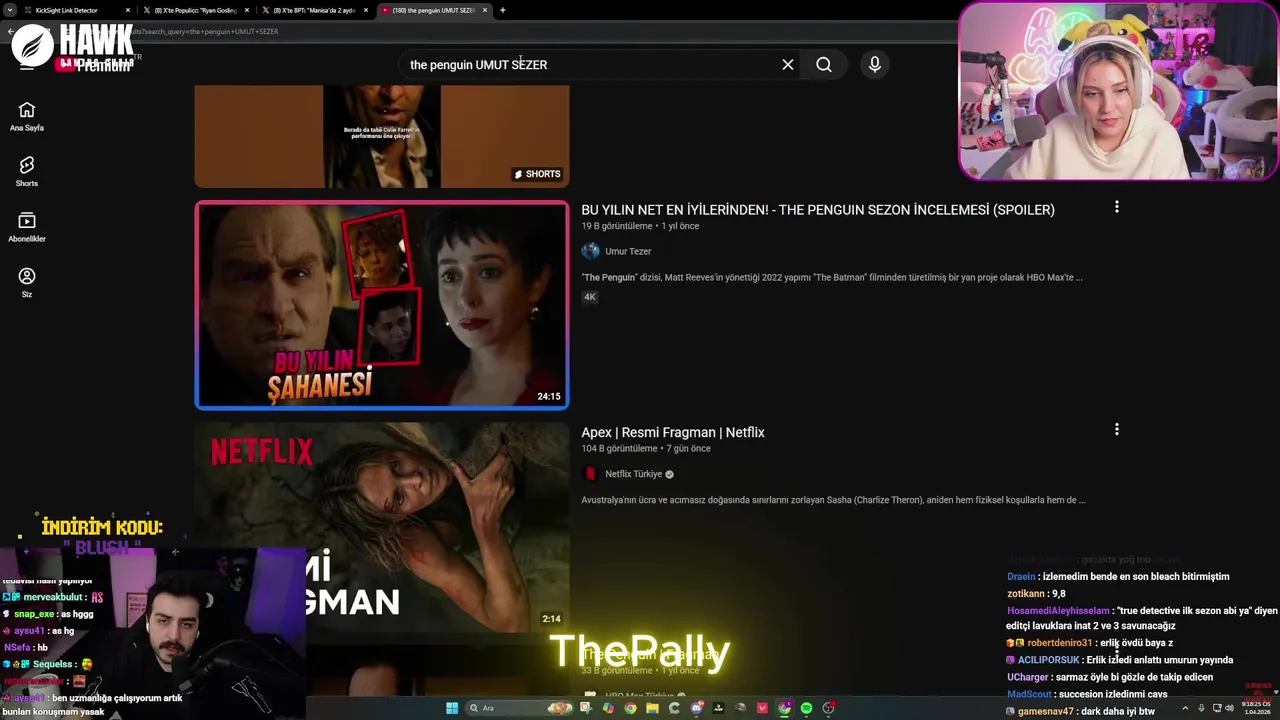Open Netflix Türkiye channel name link
The image size is (1280, 720).
click(634, 474)
